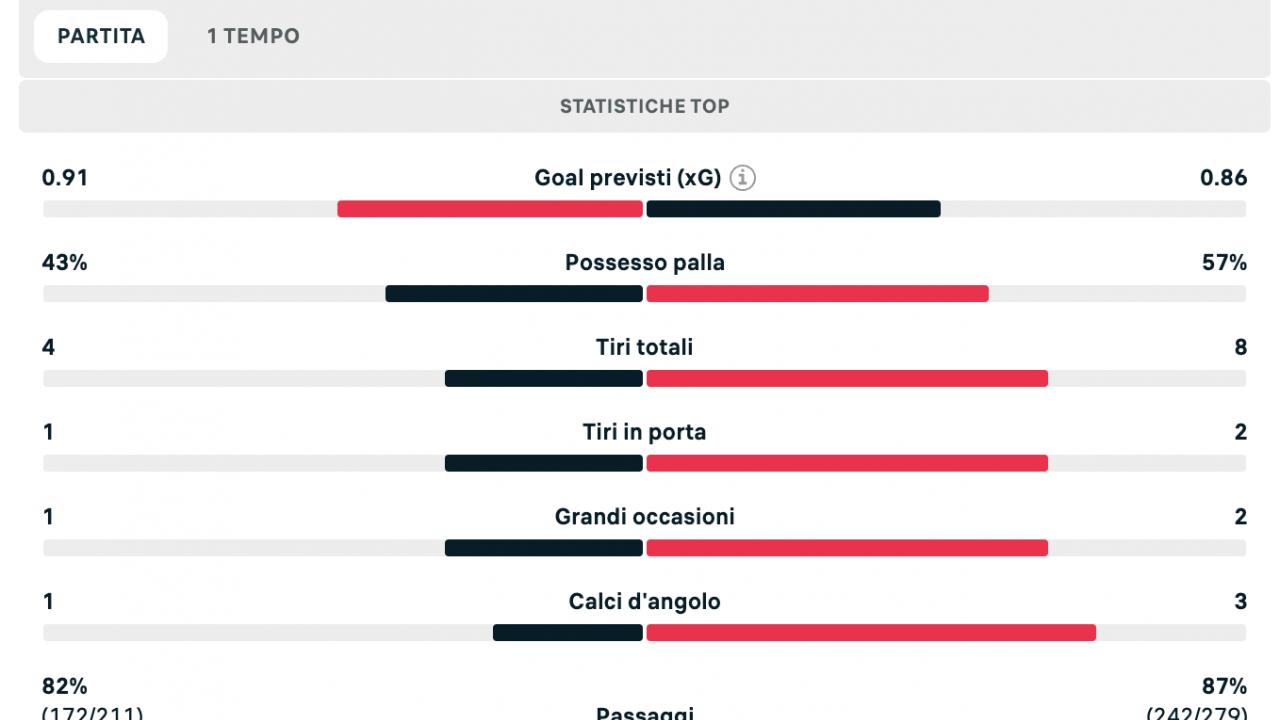Click the red xG bar for 0.91
1280x720 pixels.
[490, 209]
